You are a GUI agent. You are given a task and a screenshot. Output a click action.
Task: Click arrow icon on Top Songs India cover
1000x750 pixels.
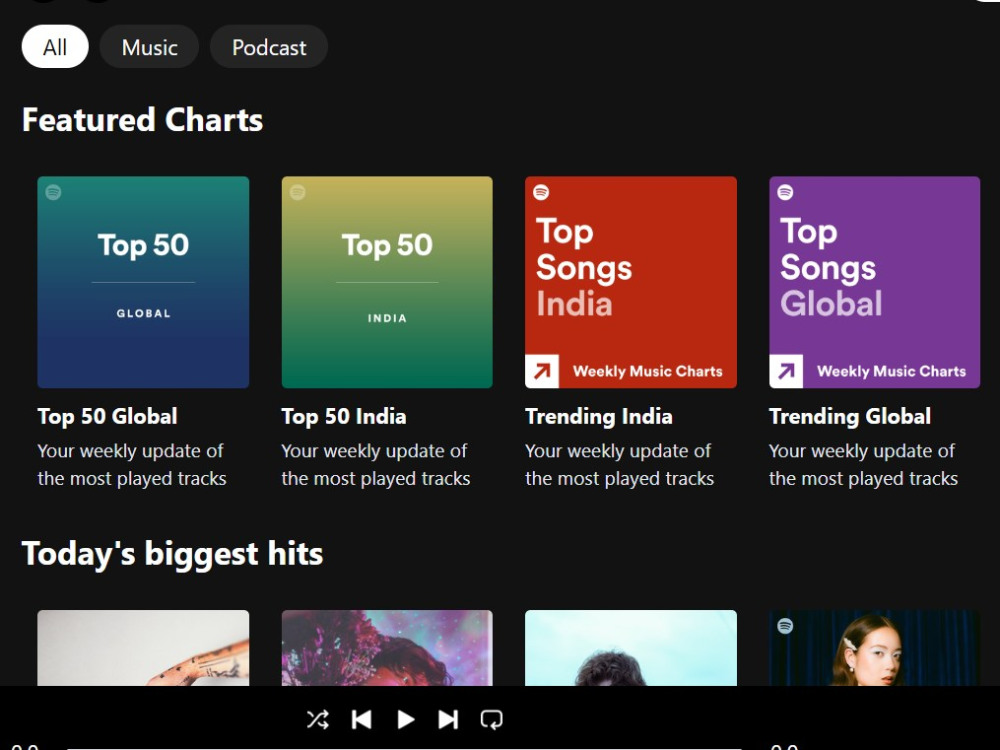tap(542, 371)
